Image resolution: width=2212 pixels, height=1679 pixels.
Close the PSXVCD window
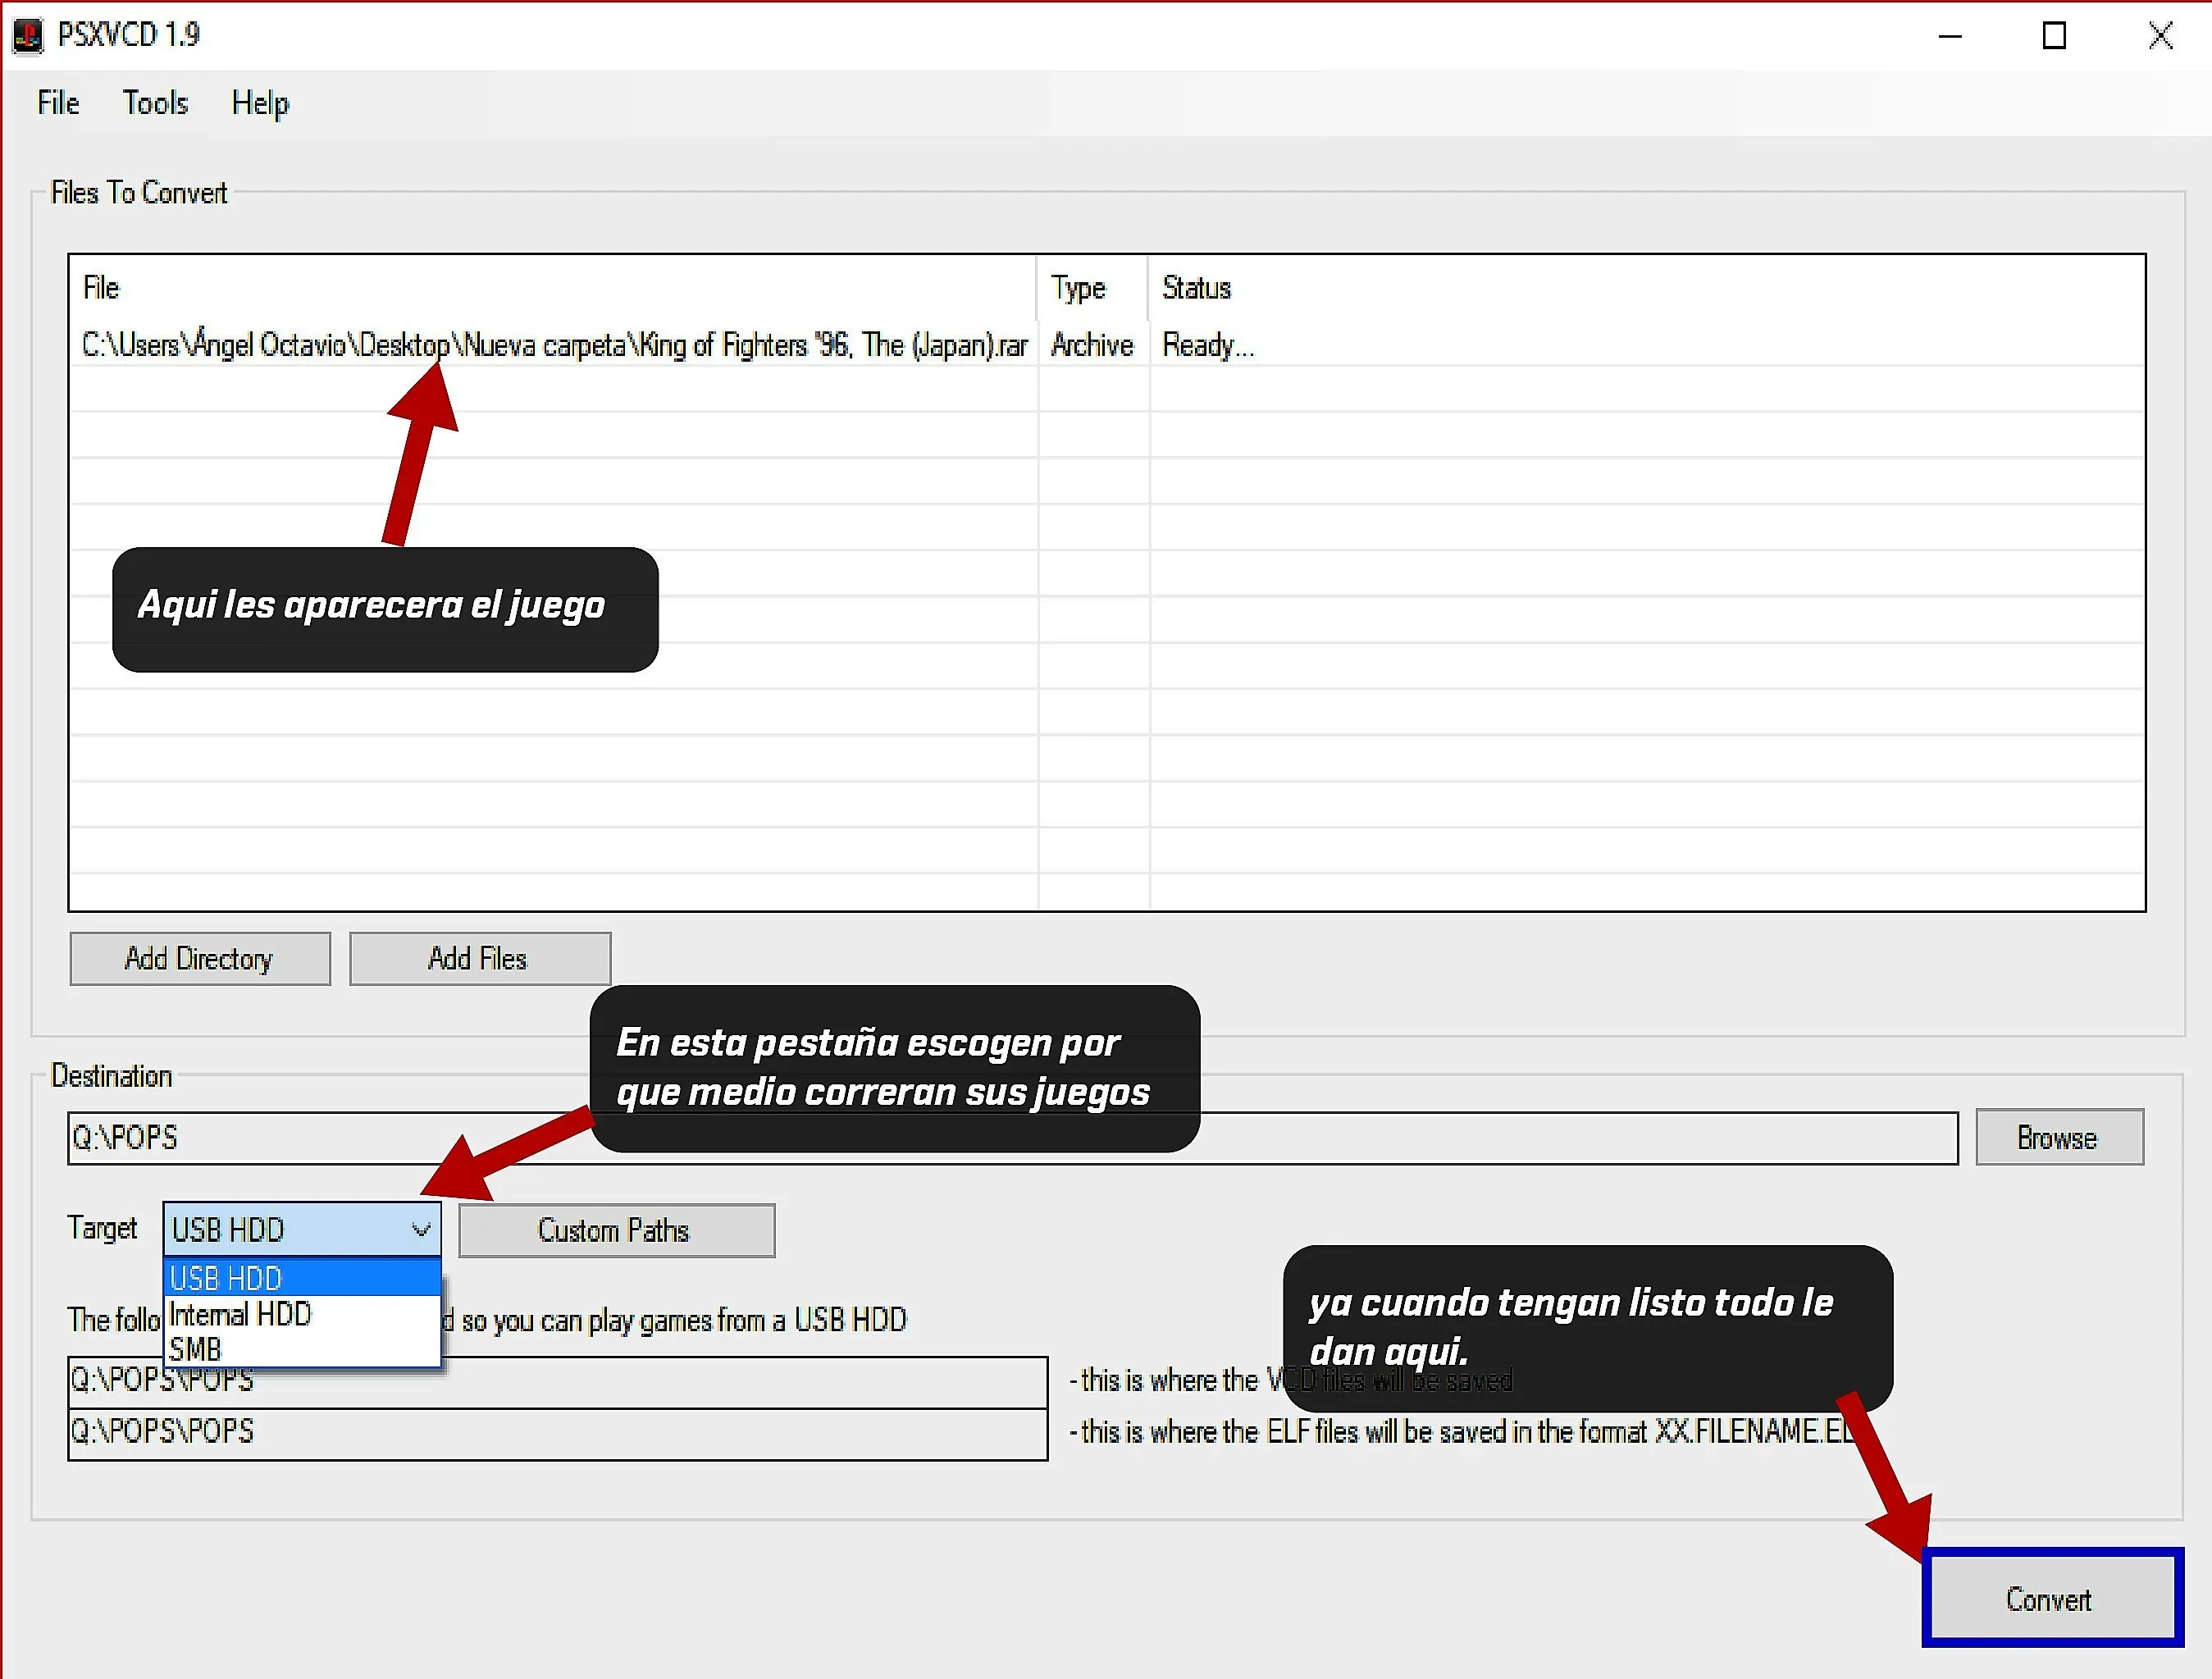pos(2161,36)
